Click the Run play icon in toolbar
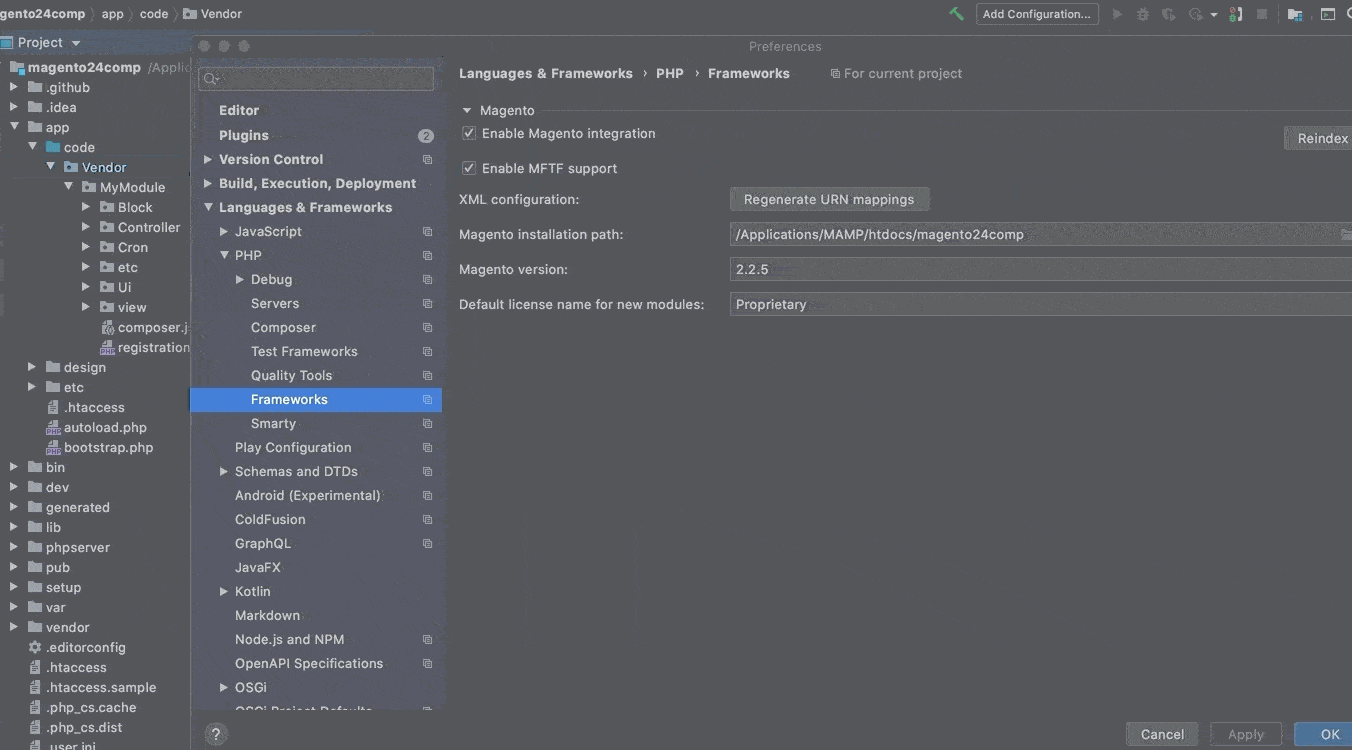Viewport: 1352px width, 750px height. tap(1117, 14)
